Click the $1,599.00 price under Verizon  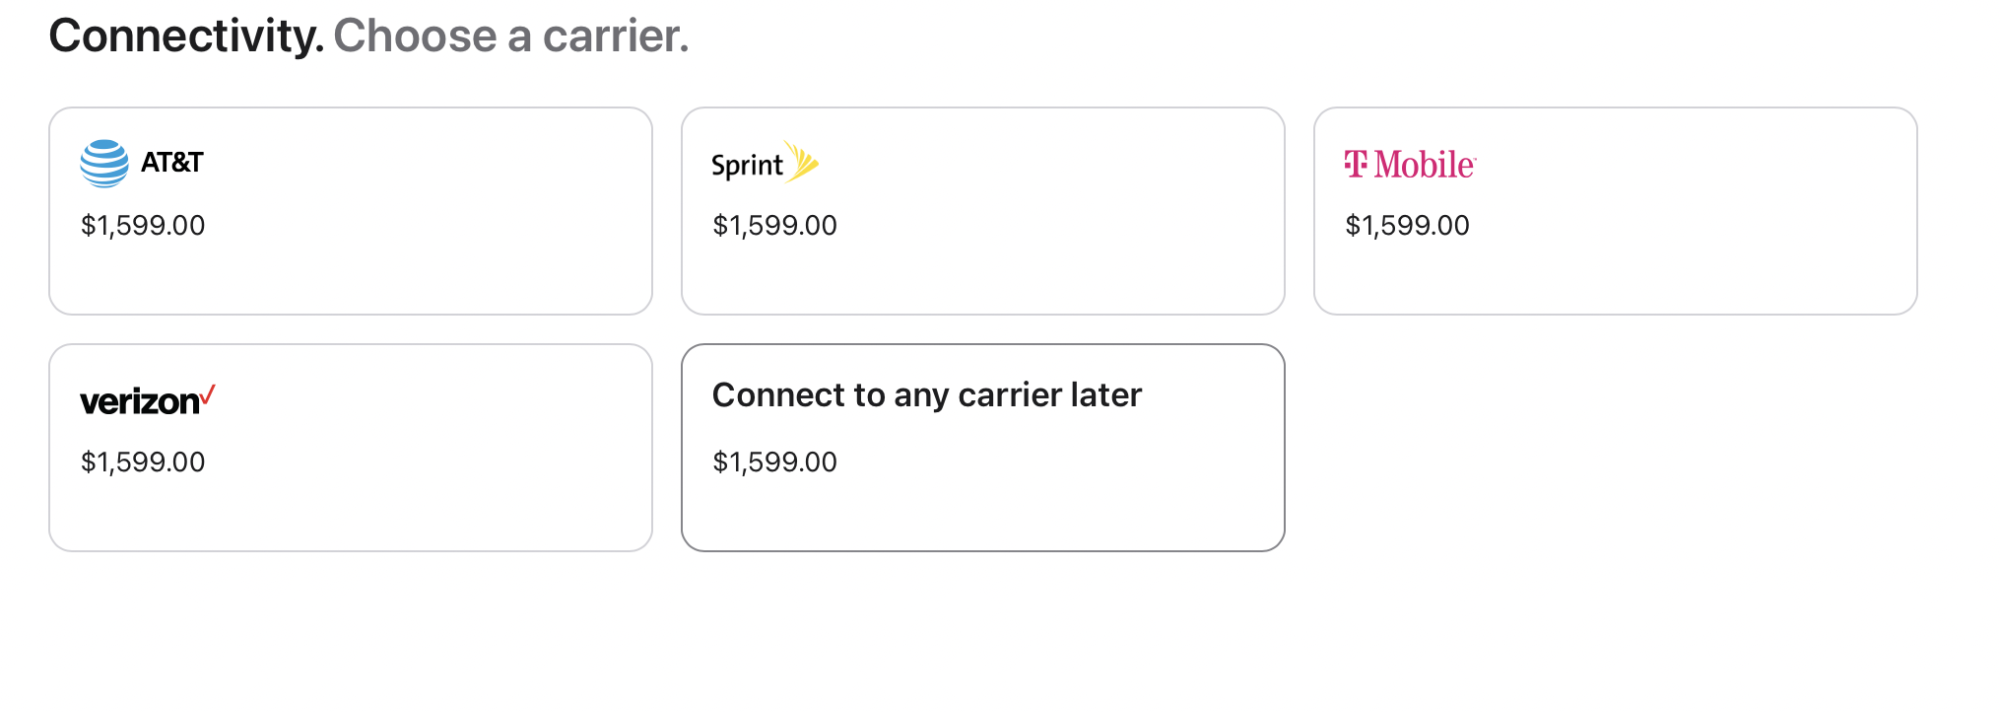tap(143, 462)
